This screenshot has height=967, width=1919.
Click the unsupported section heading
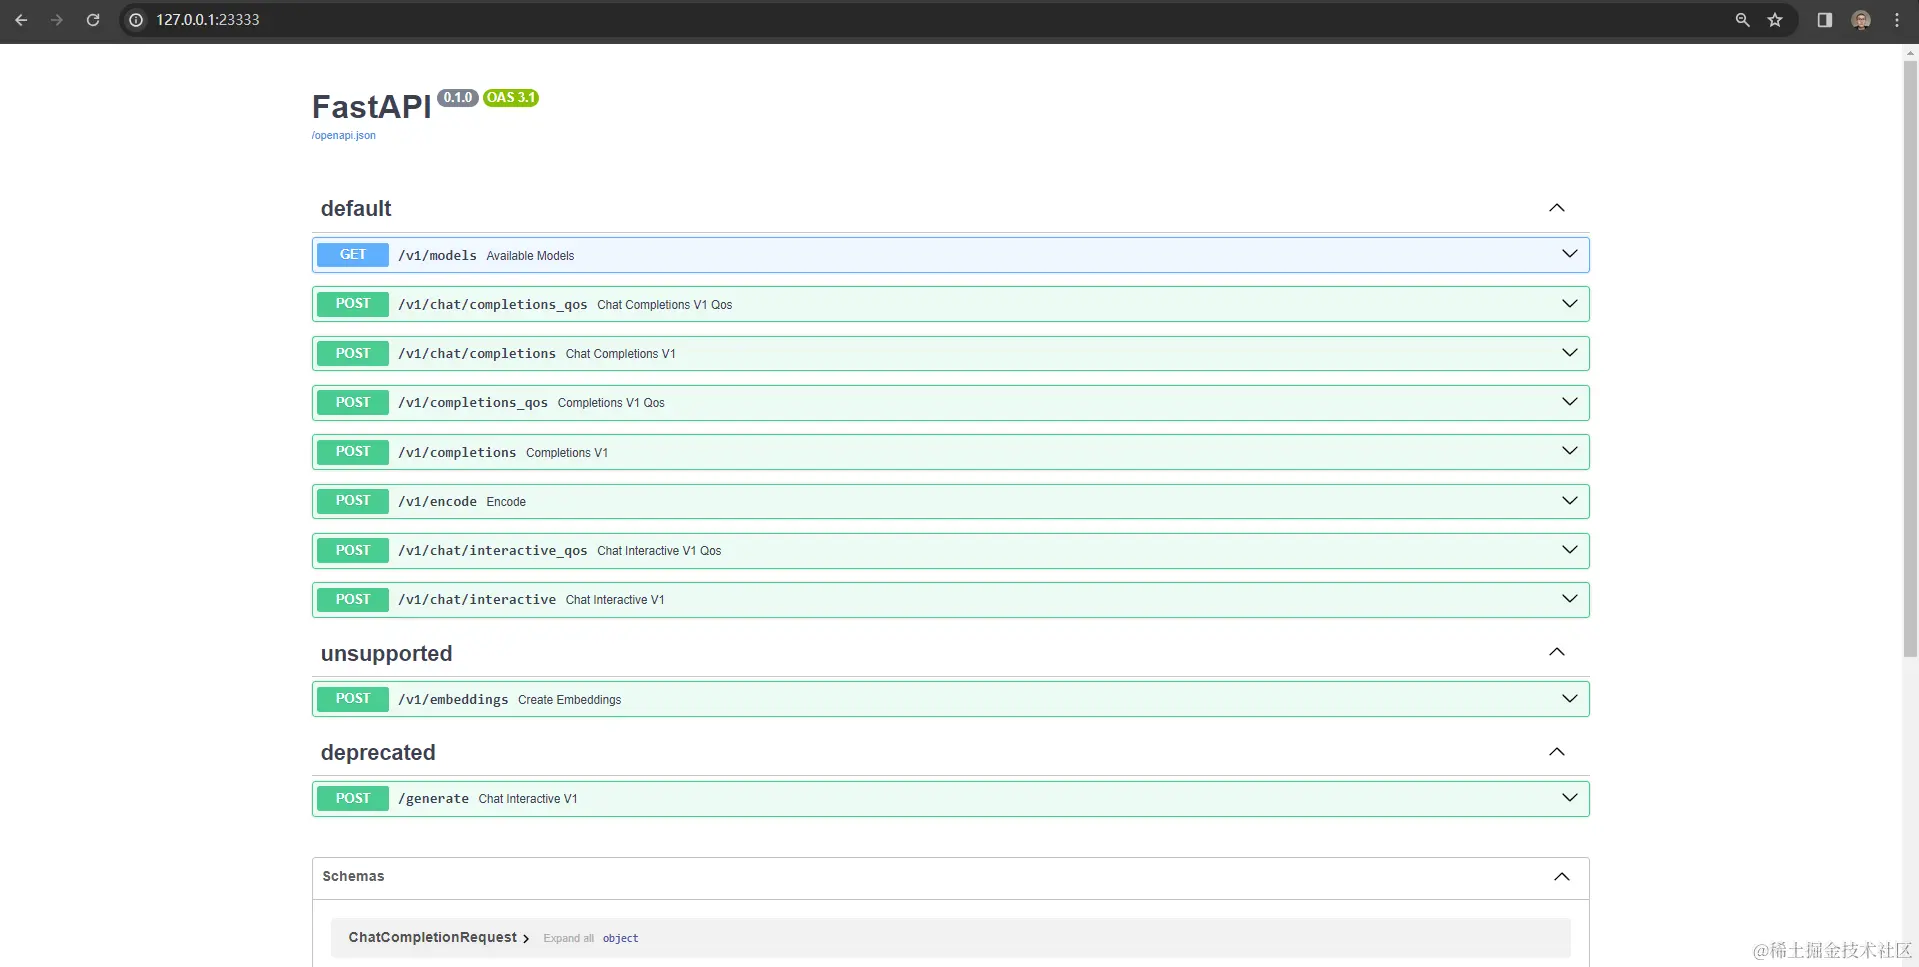click(x=386, y=653)
